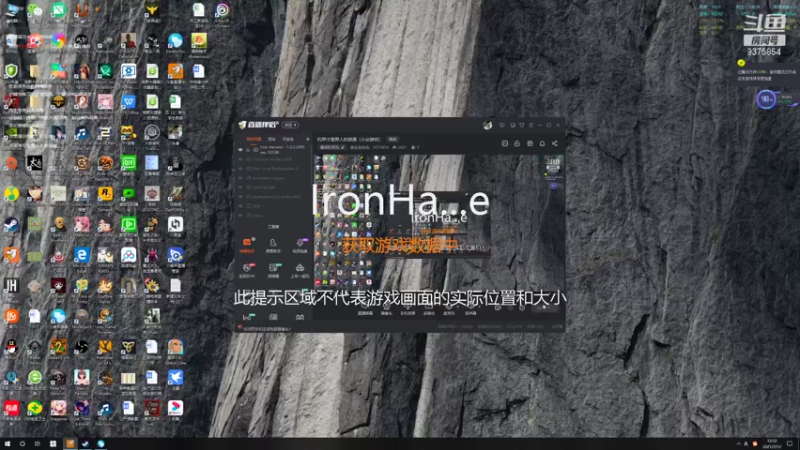Select the Iron Harvest source row
This screenshot has height=450, width=800.
(x=273, y=149)
